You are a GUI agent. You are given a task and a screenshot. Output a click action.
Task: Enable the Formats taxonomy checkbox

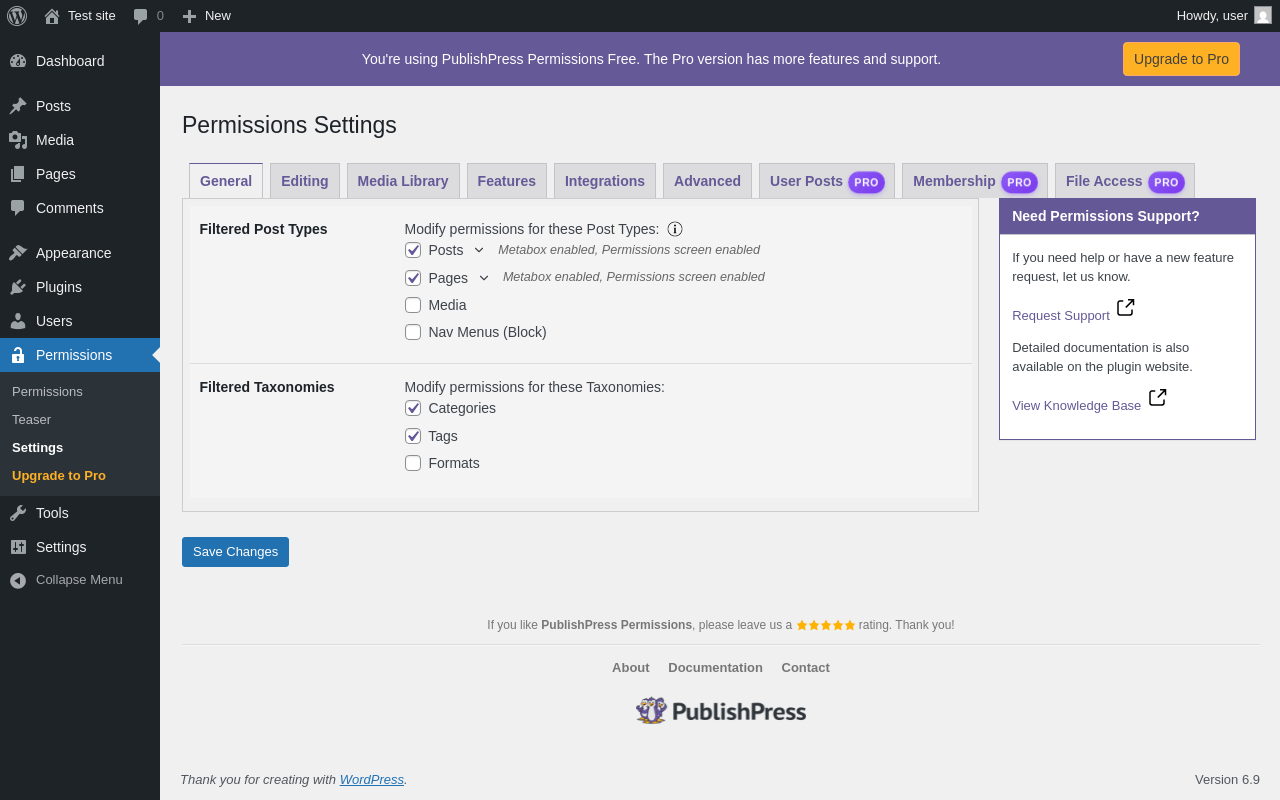pos(413,463)
